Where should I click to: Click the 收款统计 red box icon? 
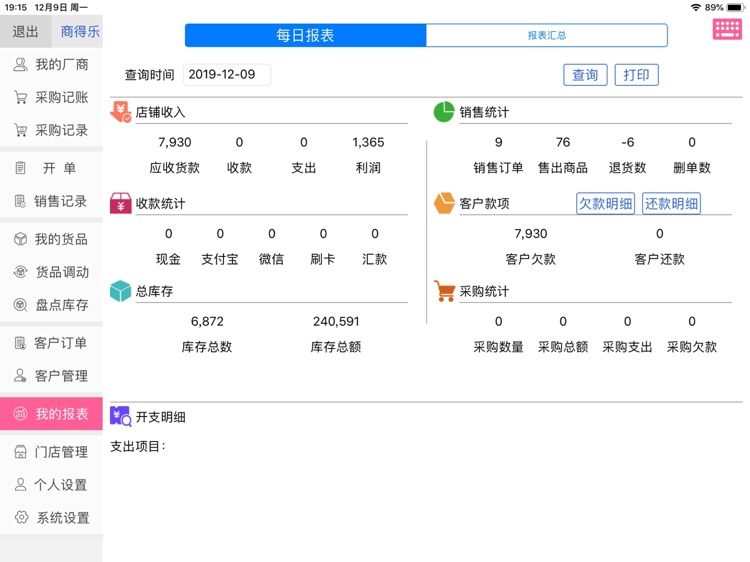(121, 203)
